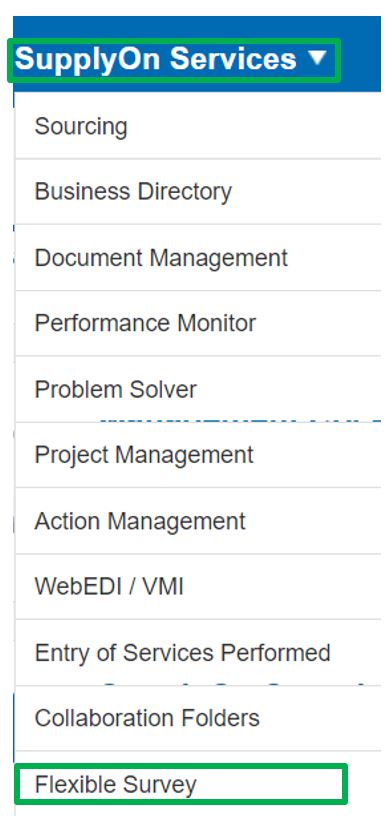The image size is (388, 816).
Task: Collapse the SupplyOn Services dropdown arrow
Action: tap(317, 58)
